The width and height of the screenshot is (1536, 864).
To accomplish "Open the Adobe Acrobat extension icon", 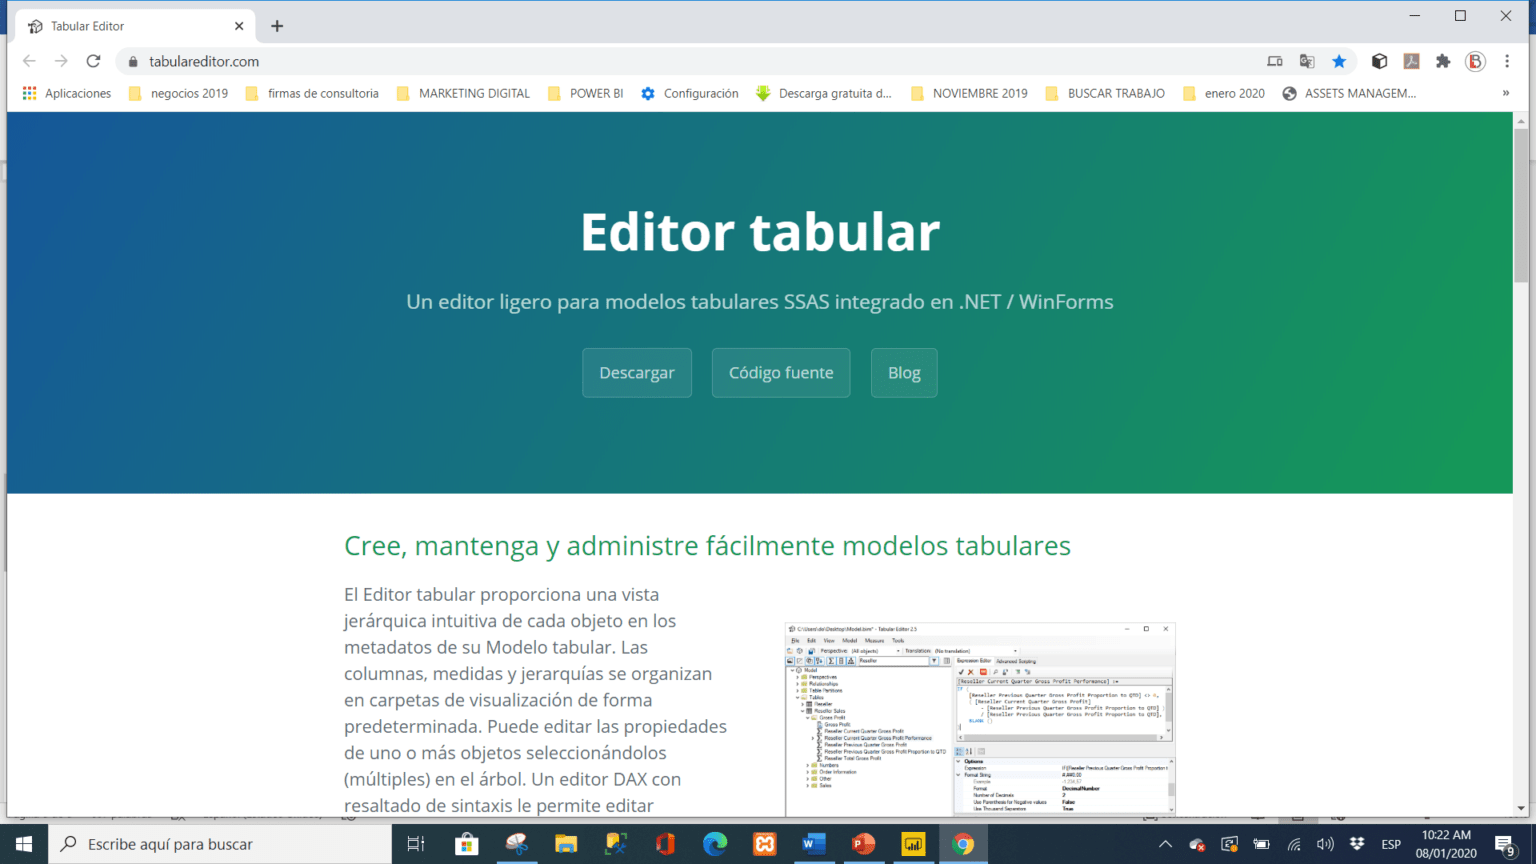I will [1411, 61].
